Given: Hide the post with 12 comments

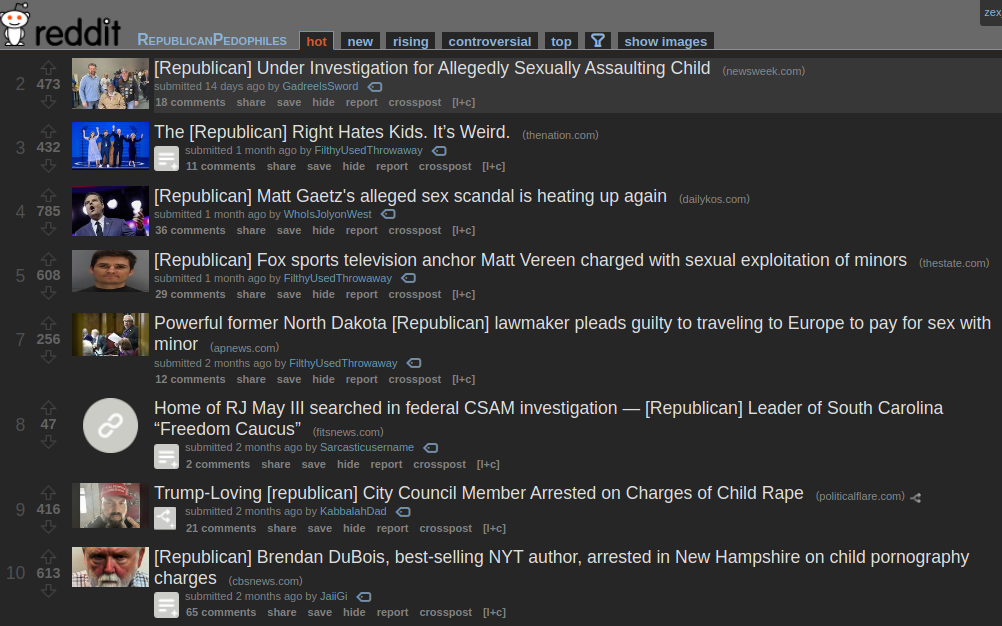Looking at the screenshot, I should [x=323, y=379].
